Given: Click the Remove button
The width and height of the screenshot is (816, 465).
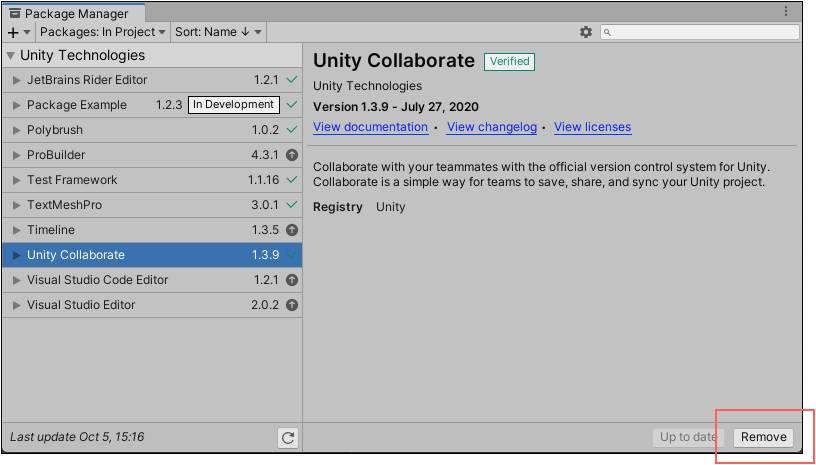Looking at the screenshot, I should coord(764,437).
